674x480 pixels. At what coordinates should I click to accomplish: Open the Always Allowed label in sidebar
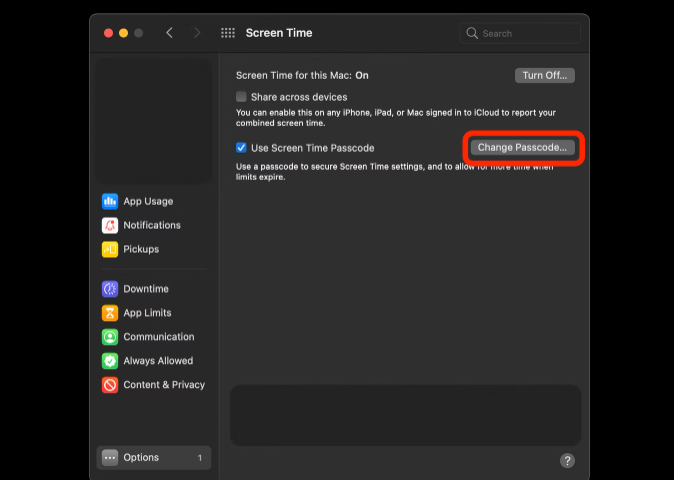tap(158, 361)
